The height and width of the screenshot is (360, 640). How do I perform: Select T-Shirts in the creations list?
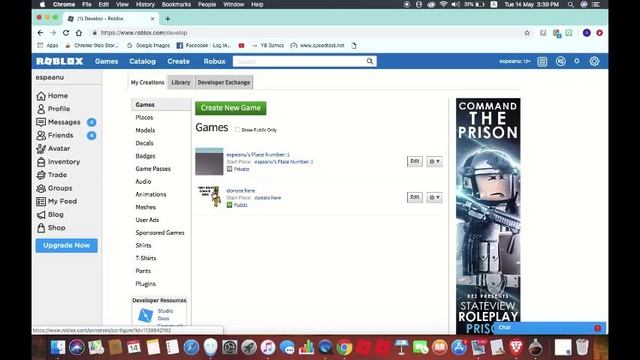(x=146, y=258)
